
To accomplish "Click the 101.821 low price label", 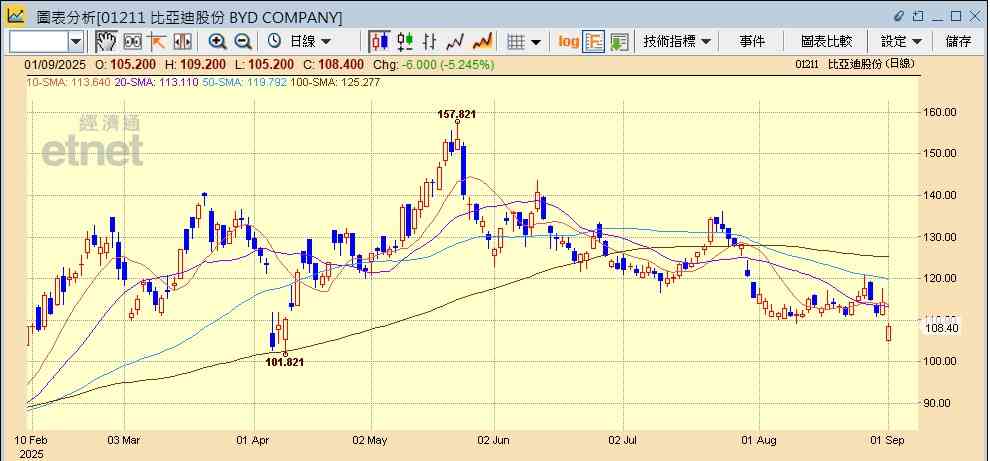I will pos(285,362).
